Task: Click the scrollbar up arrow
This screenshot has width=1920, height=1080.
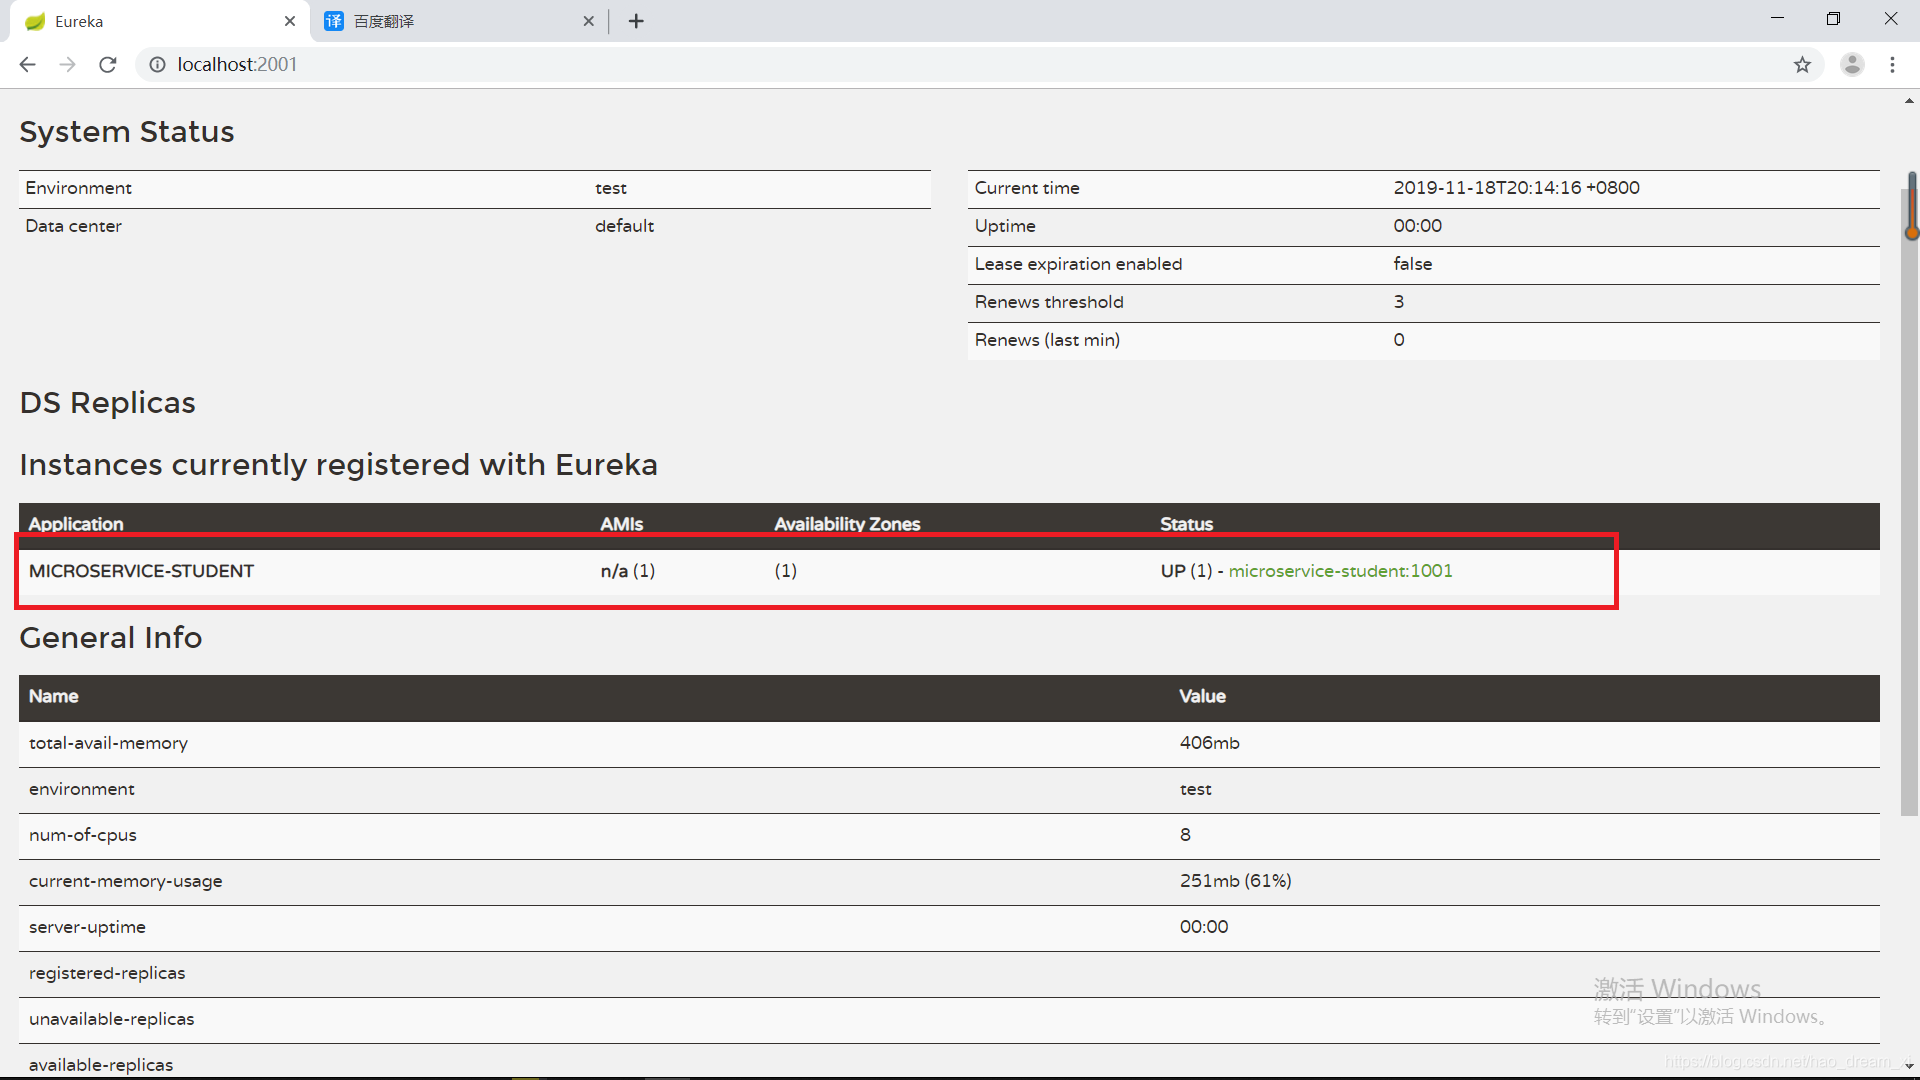Action: tap(1909, 101)
